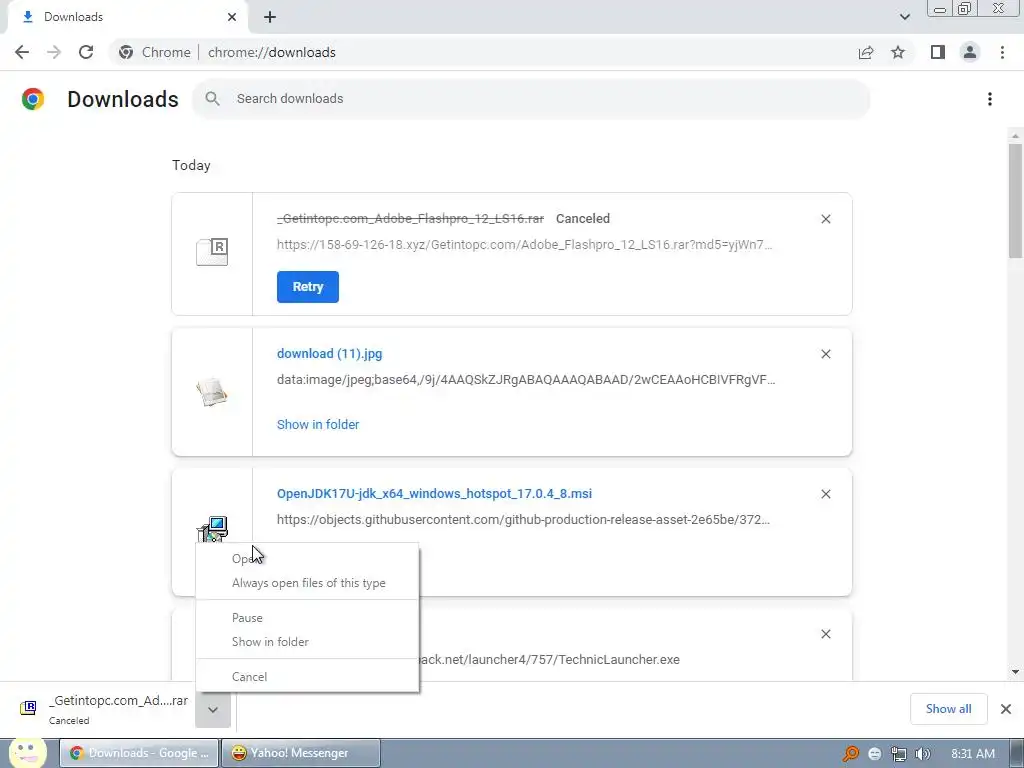Open the volume speaker tray icon
The width and height of the screenshot is (1024, 768).
click(923, 754)
